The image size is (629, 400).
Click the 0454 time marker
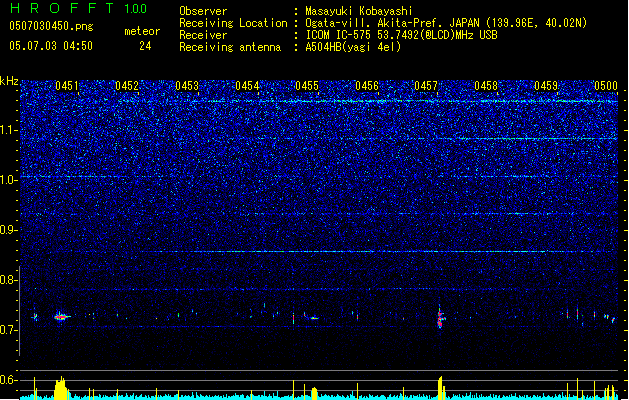point(247,86)
